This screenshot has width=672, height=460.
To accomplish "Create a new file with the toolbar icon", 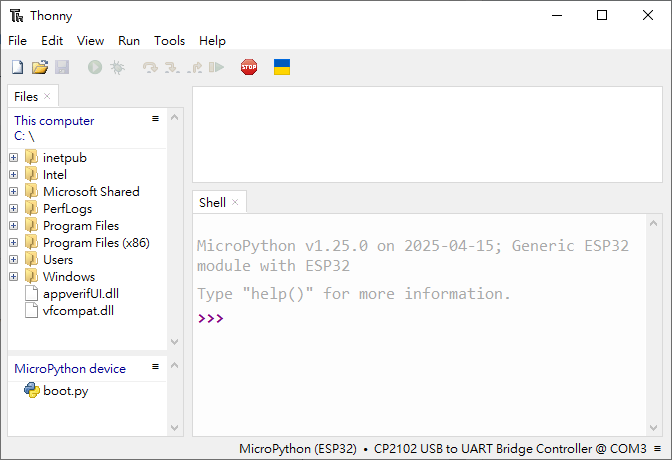I will coord(18,67).
